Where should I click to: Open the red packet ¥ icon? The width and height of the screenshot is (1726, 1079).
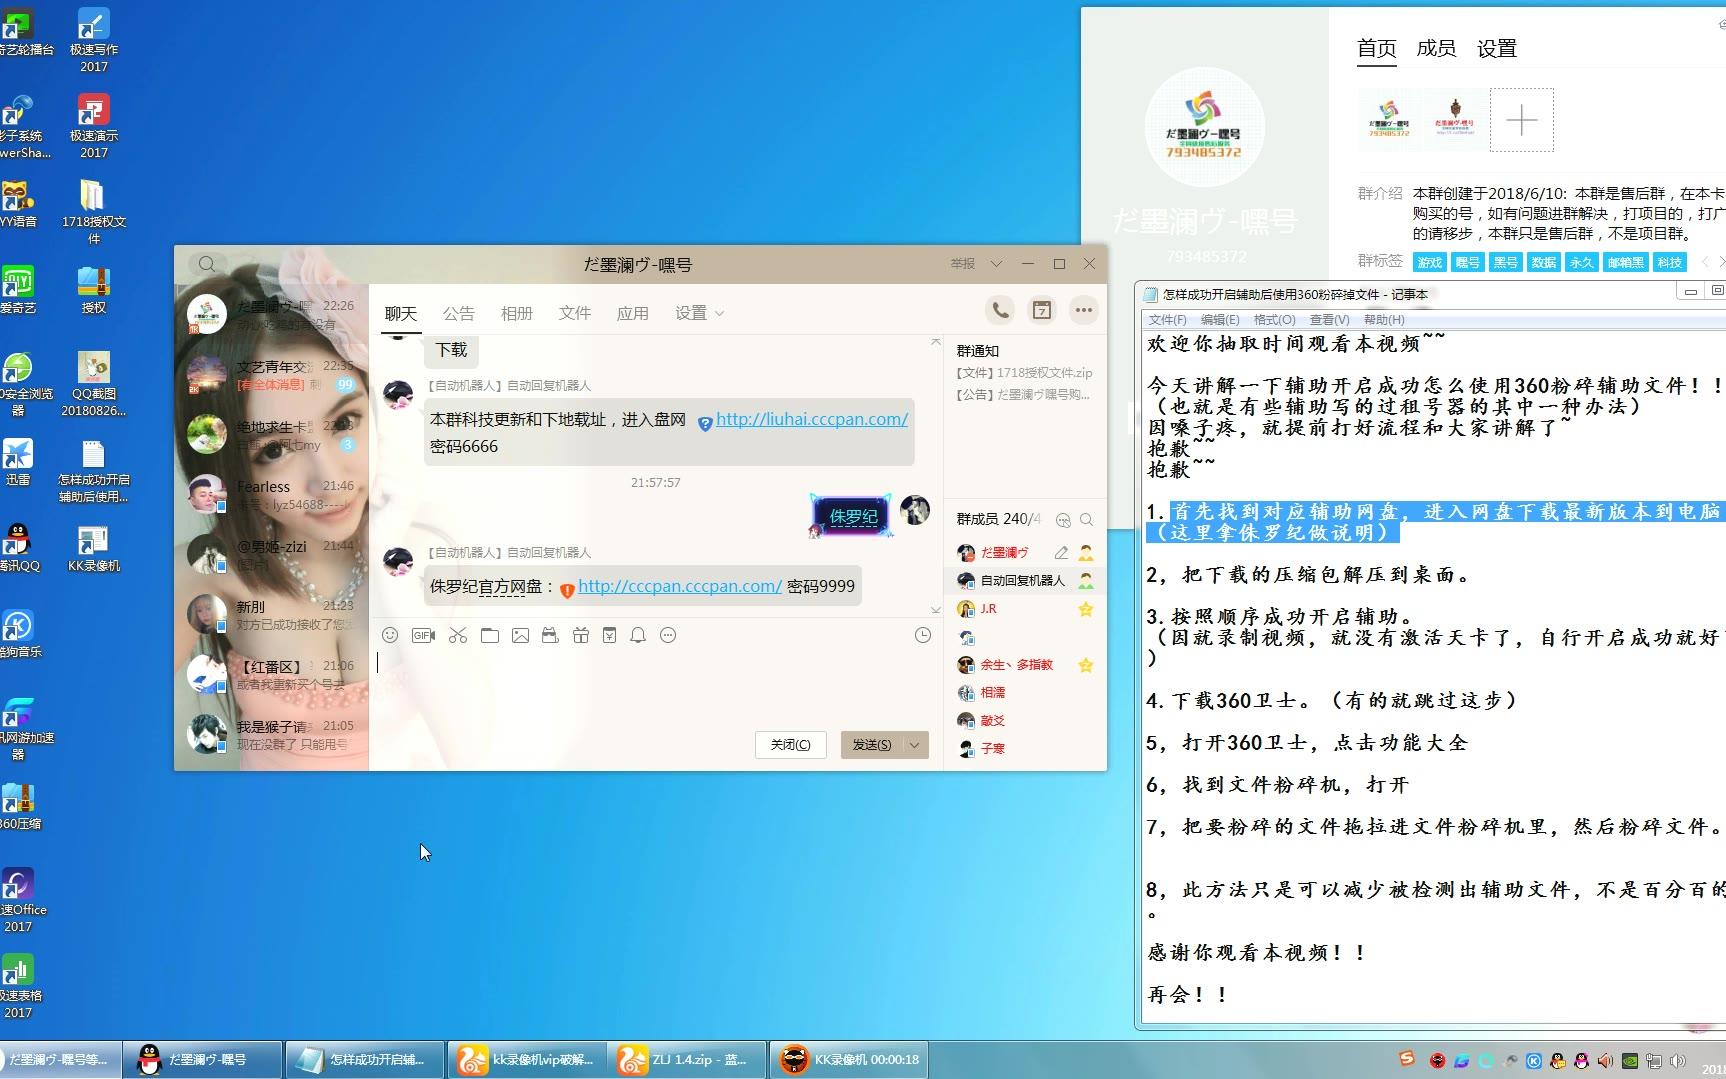[609, 635]
